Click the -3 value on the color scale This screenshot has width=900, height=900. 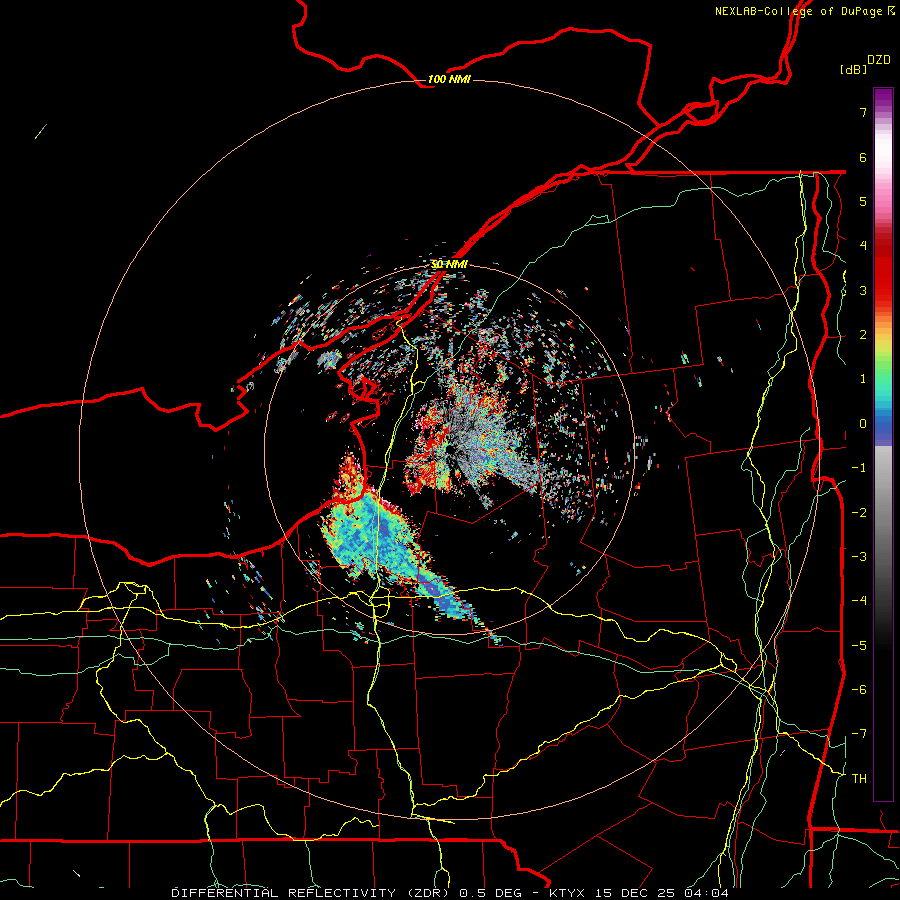859,557
